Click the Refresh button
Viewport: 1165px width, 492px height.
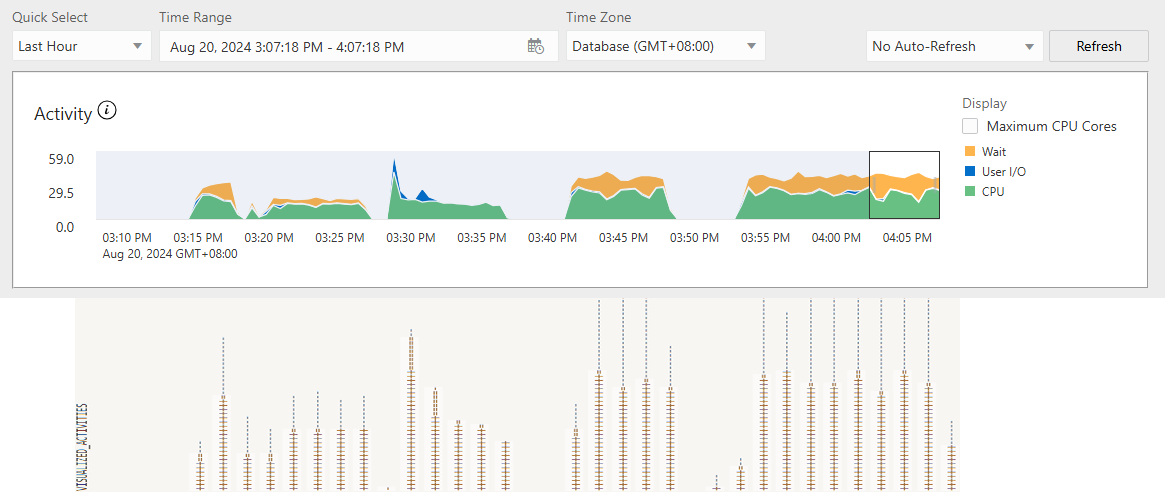tap(1099, 46)
